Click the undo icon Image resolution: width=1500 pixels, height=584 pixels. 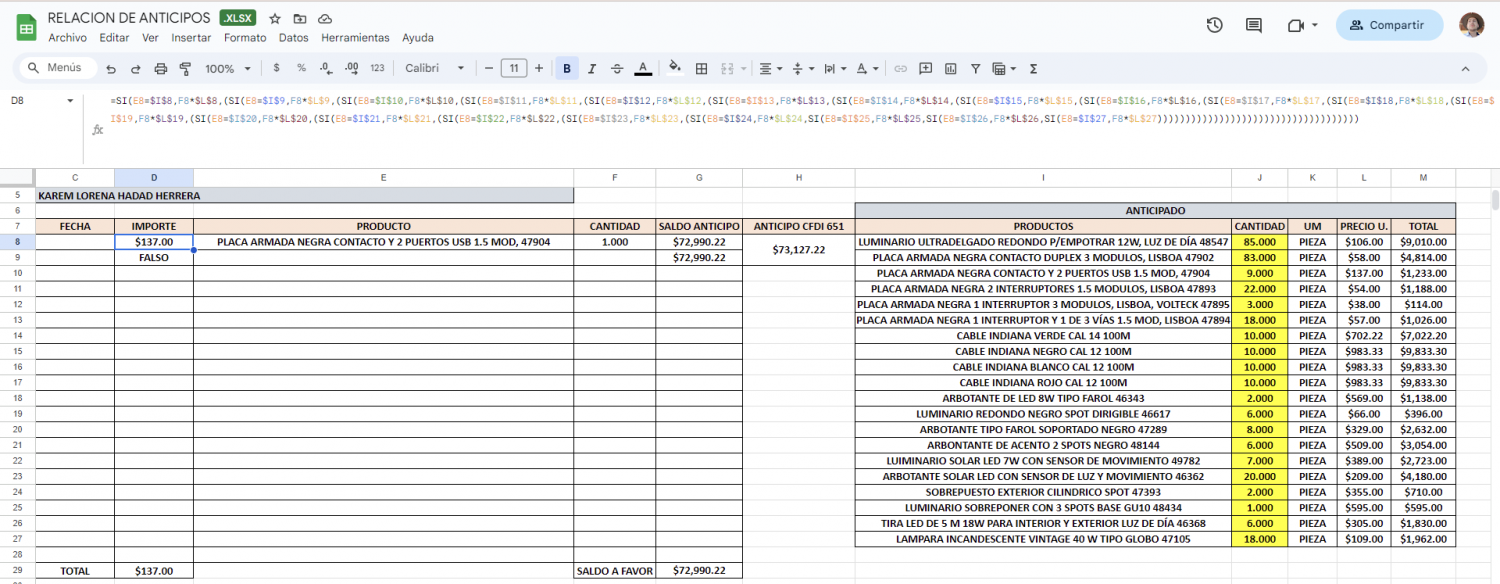pos(110,69)
